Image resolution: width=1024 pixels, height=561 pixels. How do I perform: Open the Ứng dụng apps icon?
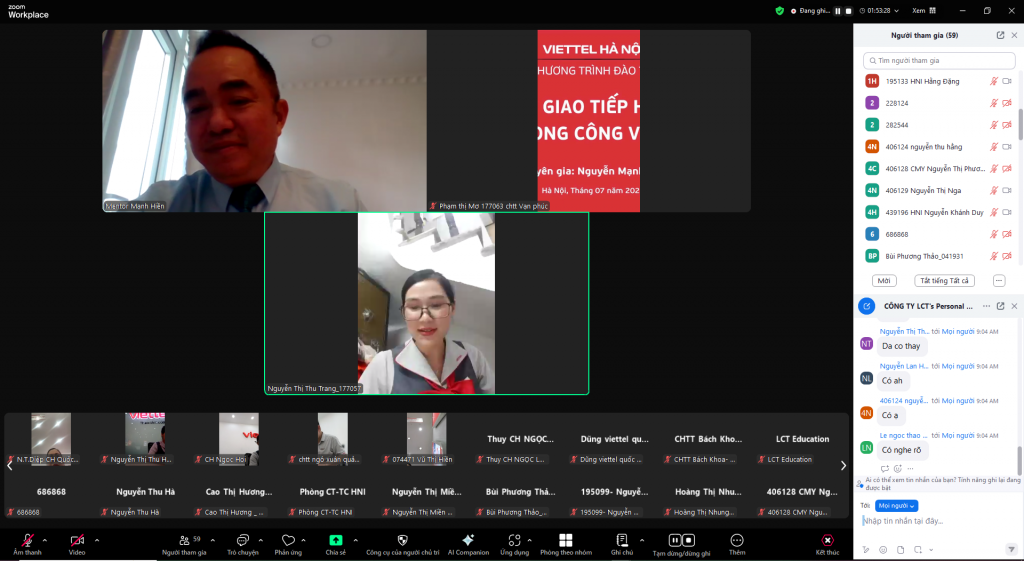(x=515, y=540)
